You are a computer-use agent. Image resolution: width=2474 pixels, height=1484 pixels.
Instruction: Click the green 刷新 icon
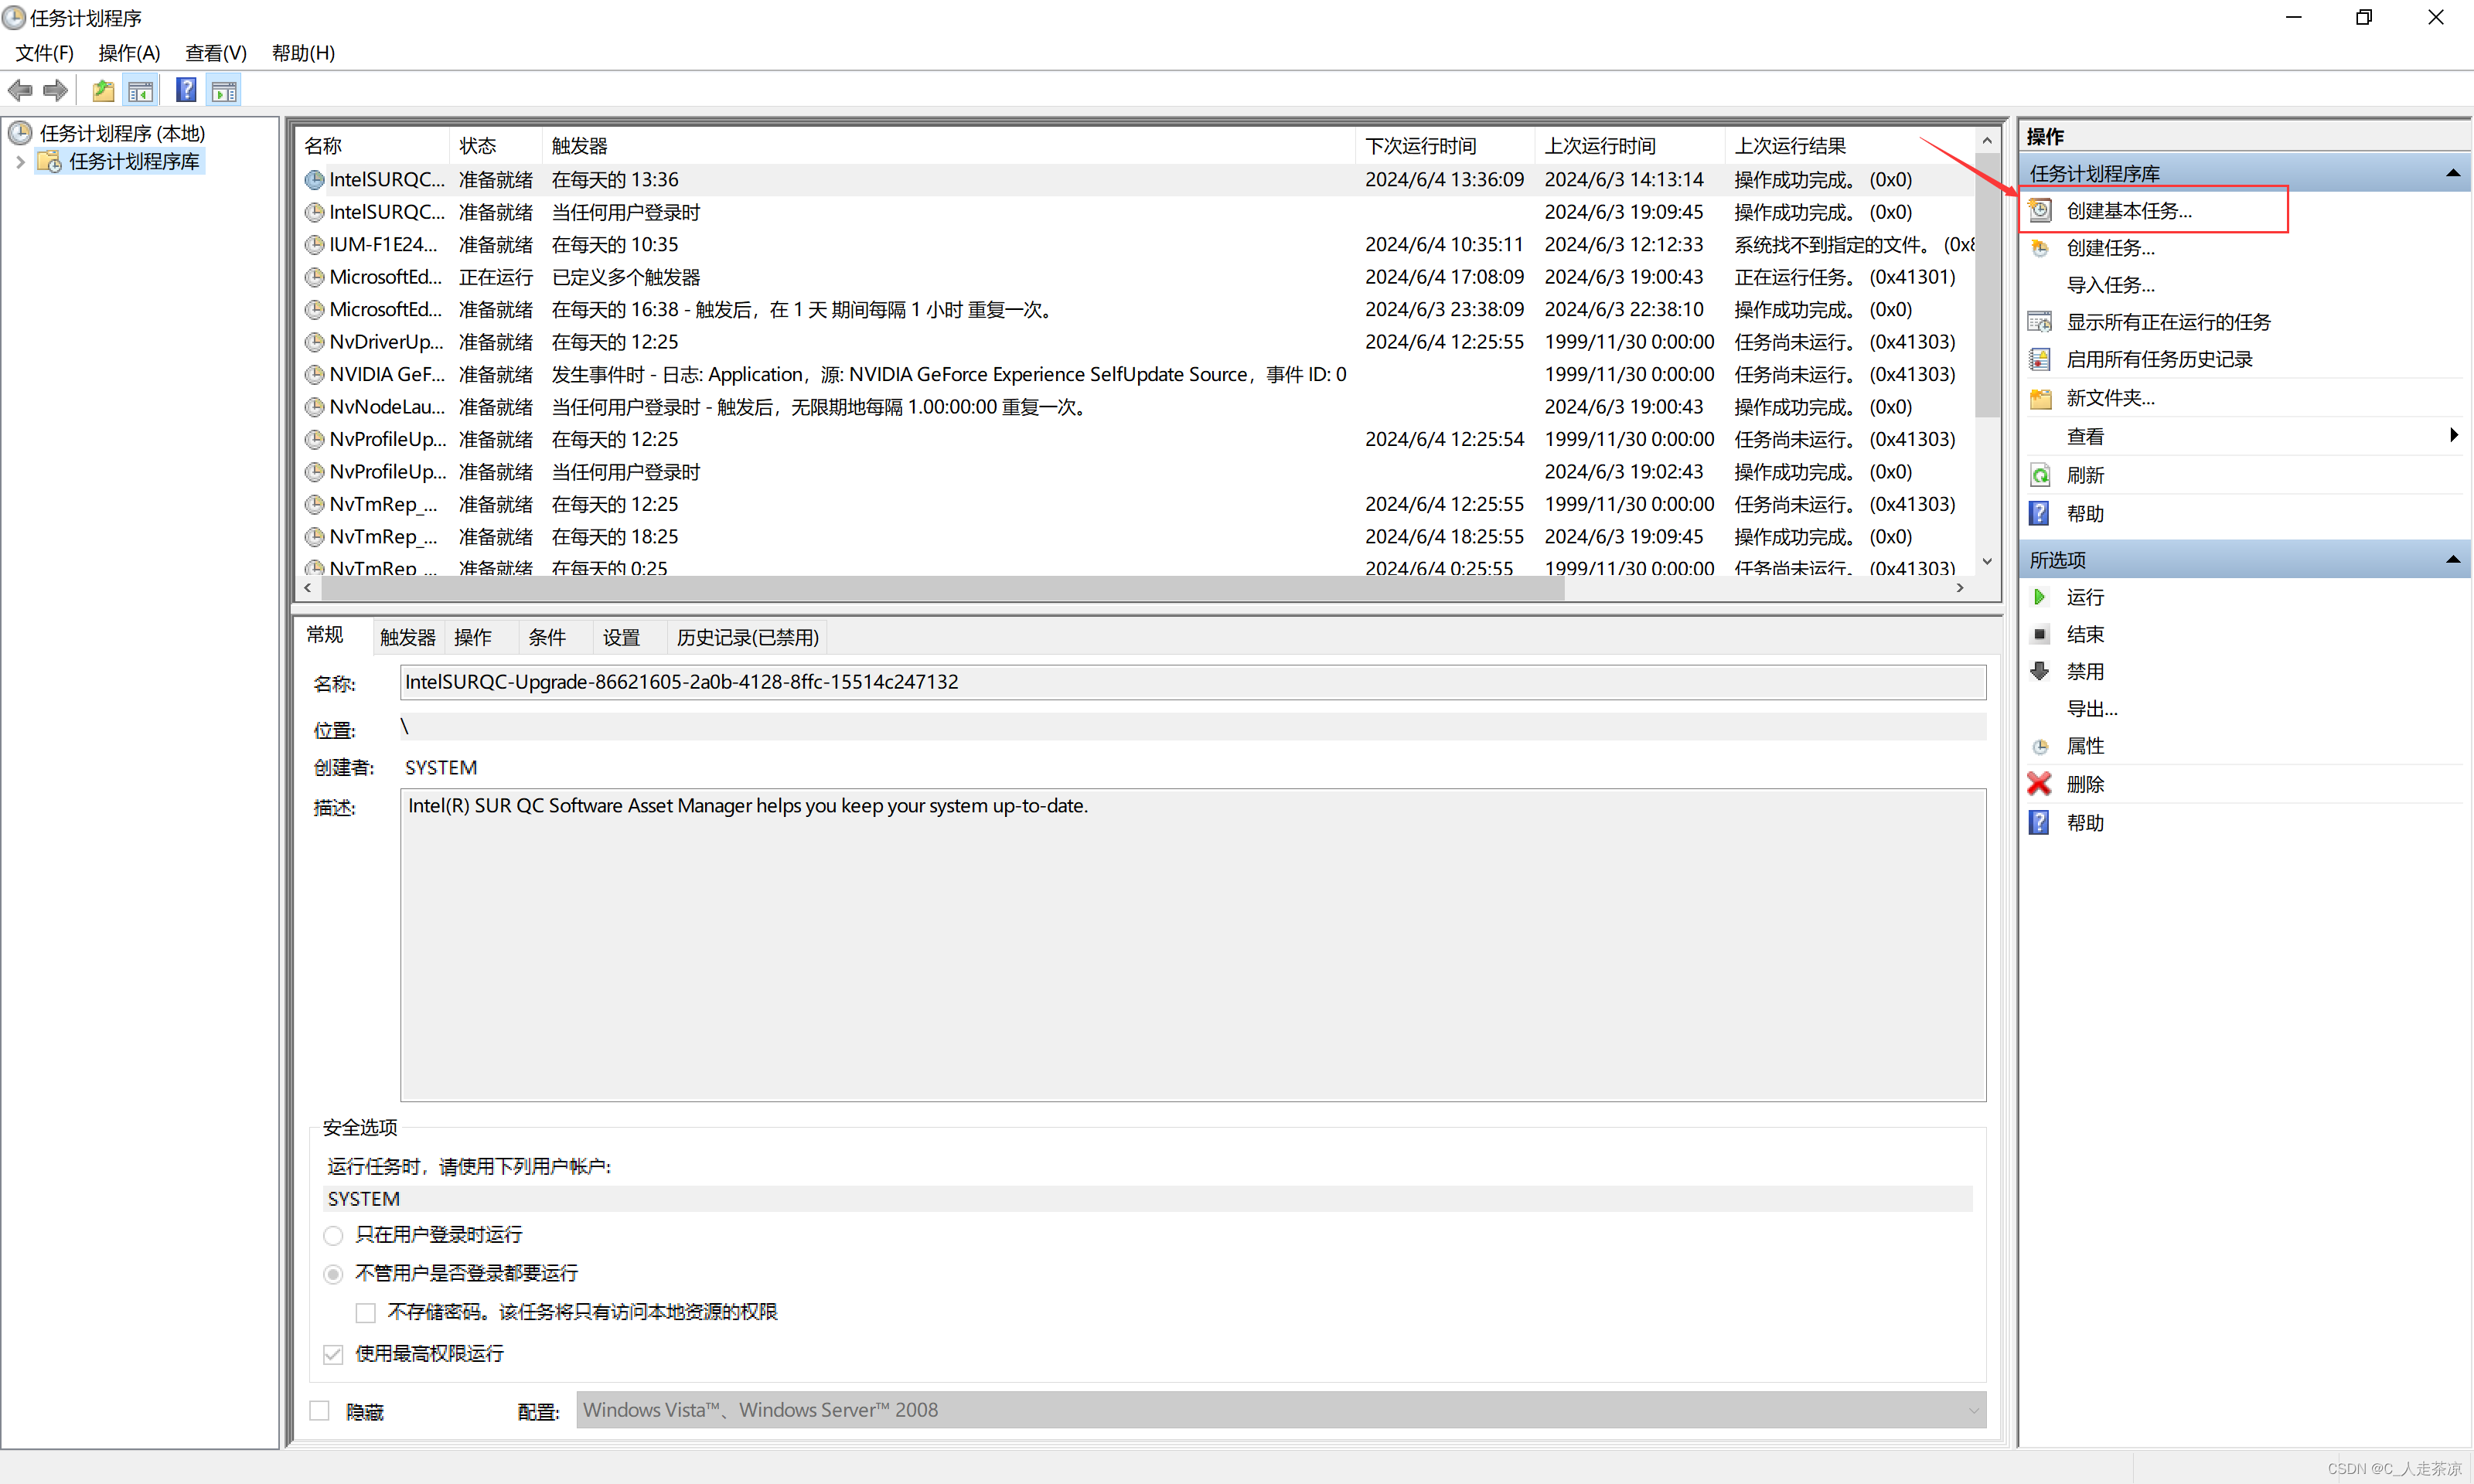(2040, 475)
